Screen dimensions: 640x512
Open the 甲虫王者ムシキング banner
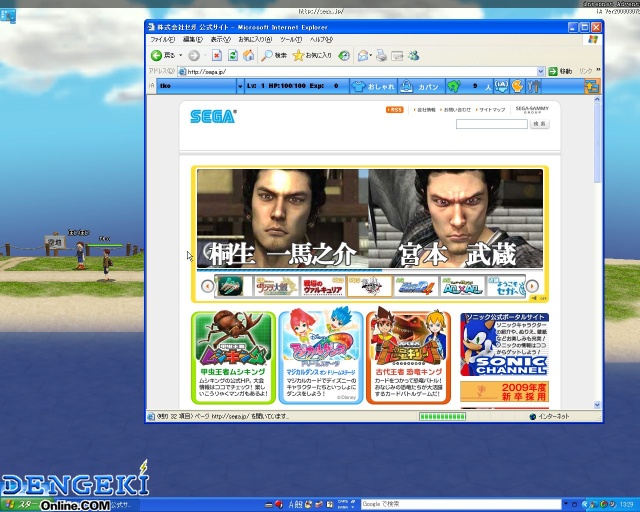pyautogui.click(x=233, y=358)
